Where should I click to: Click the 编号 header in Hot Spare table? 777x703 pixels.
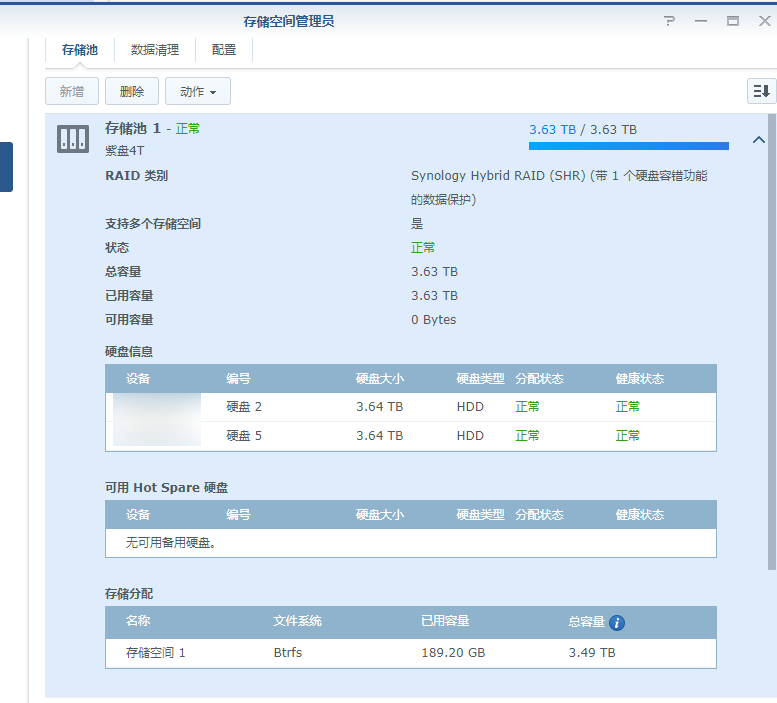coord(238,515)
